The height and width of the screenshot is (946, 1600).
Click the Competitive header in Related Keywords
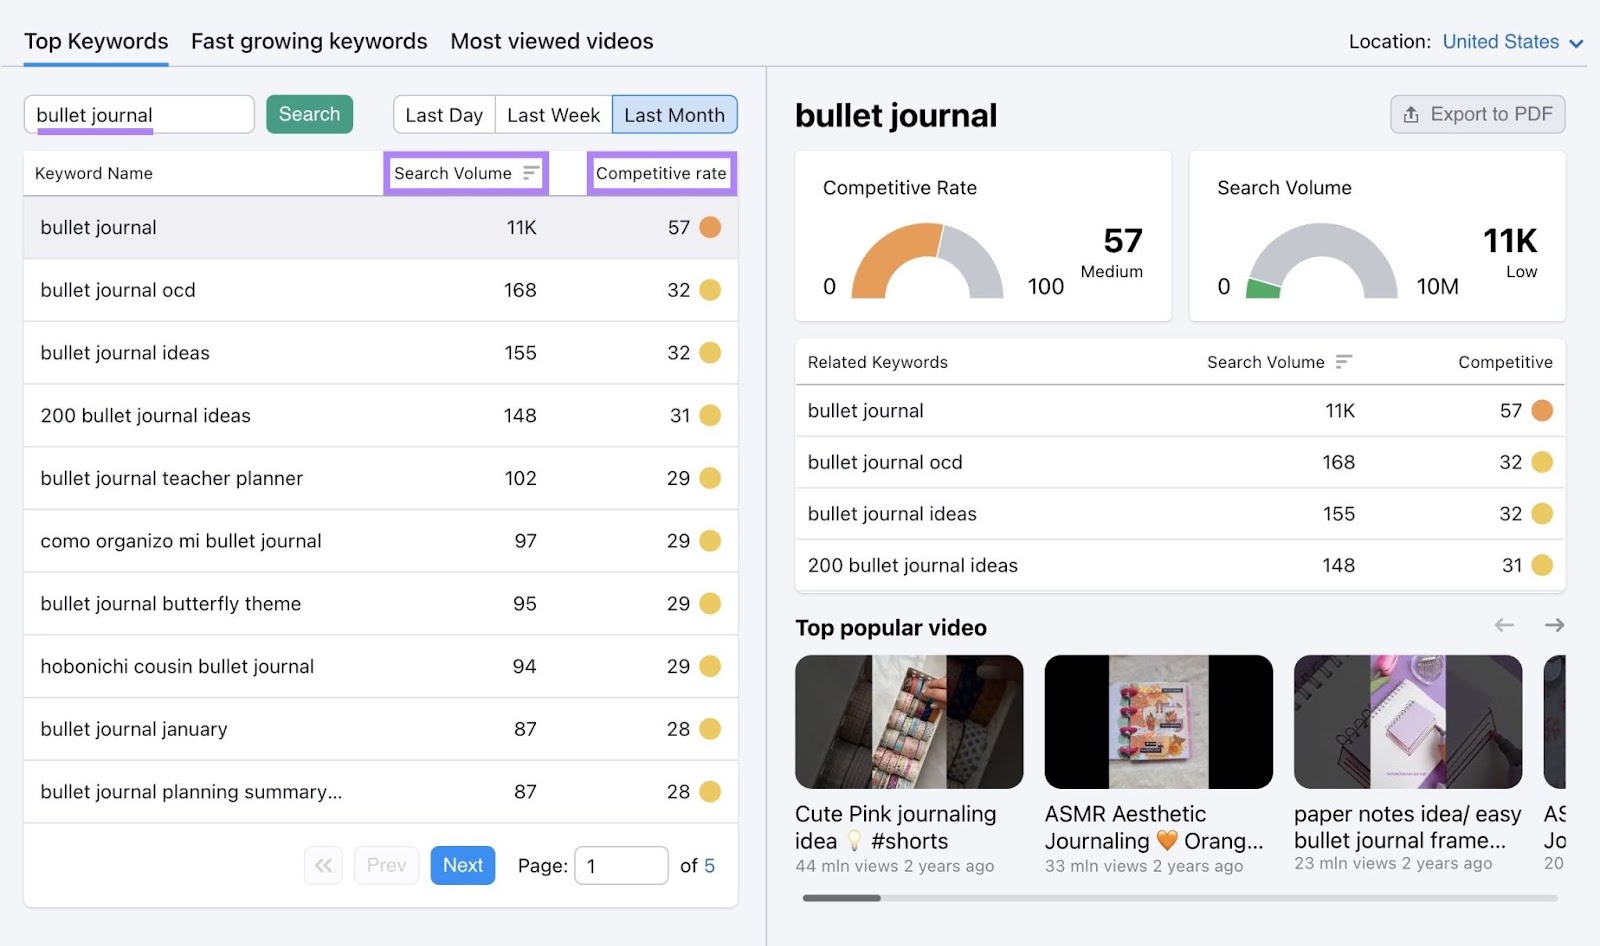1505,362
